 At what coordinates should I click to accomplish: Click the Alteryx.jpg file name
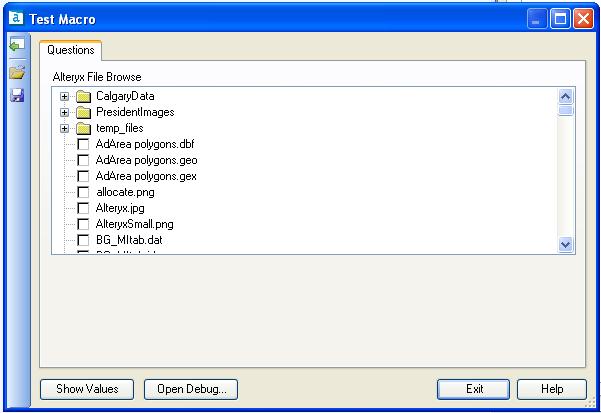120,208
